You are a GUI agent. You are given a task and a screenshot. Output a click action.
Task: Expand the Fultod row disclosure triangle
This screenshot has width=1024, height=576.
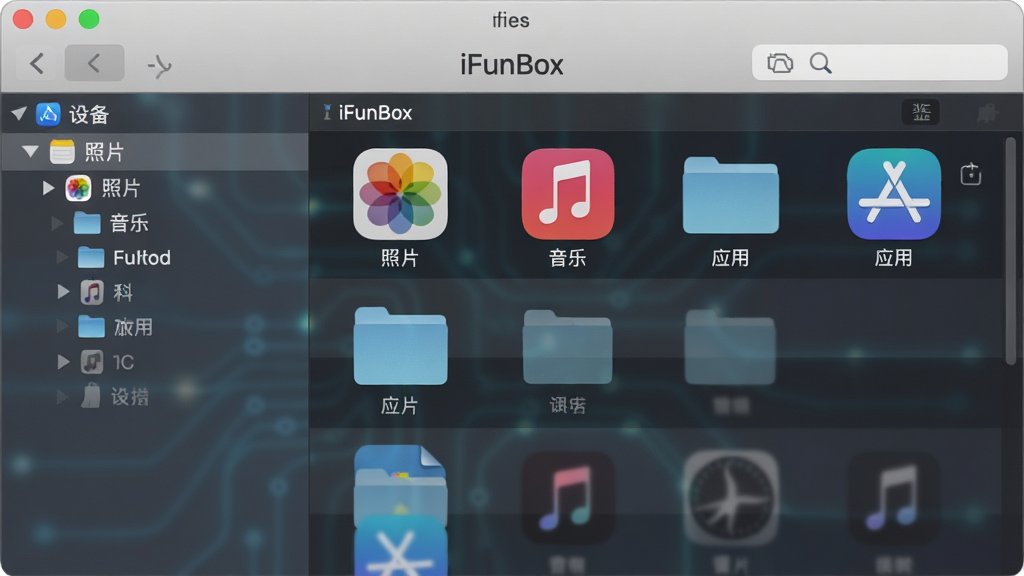[x=62, y=257]
